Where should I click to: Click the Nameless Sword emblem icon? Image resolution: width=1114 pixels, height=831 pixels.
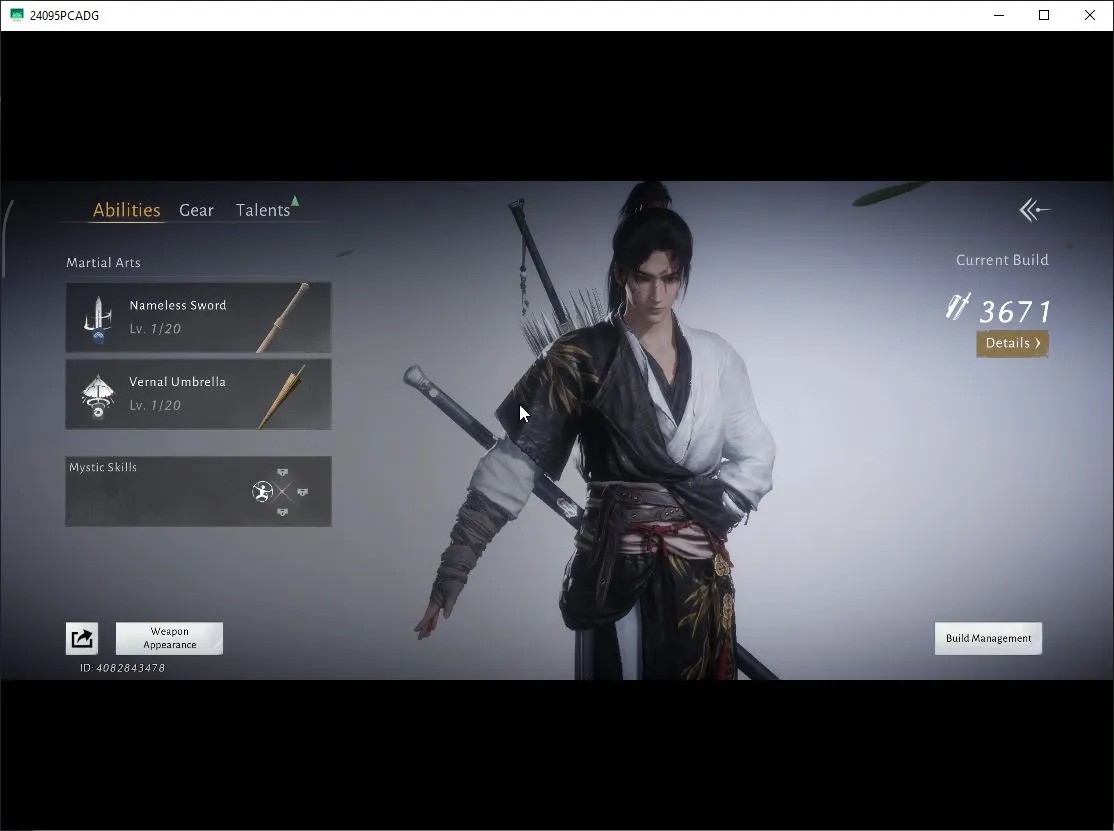[98, 319]
